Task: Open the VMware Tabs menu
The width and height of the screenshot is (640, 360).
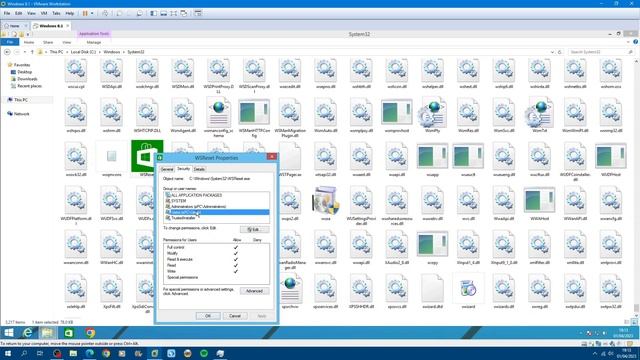Action: (x=56, y=13)
